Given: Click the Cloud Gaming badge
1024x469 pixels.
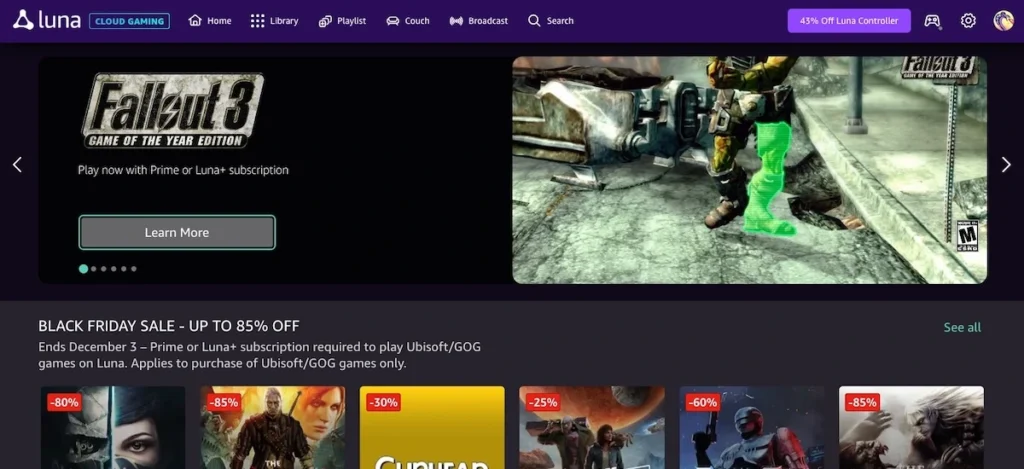Looking at the screenshot, I should click(129, 21).
